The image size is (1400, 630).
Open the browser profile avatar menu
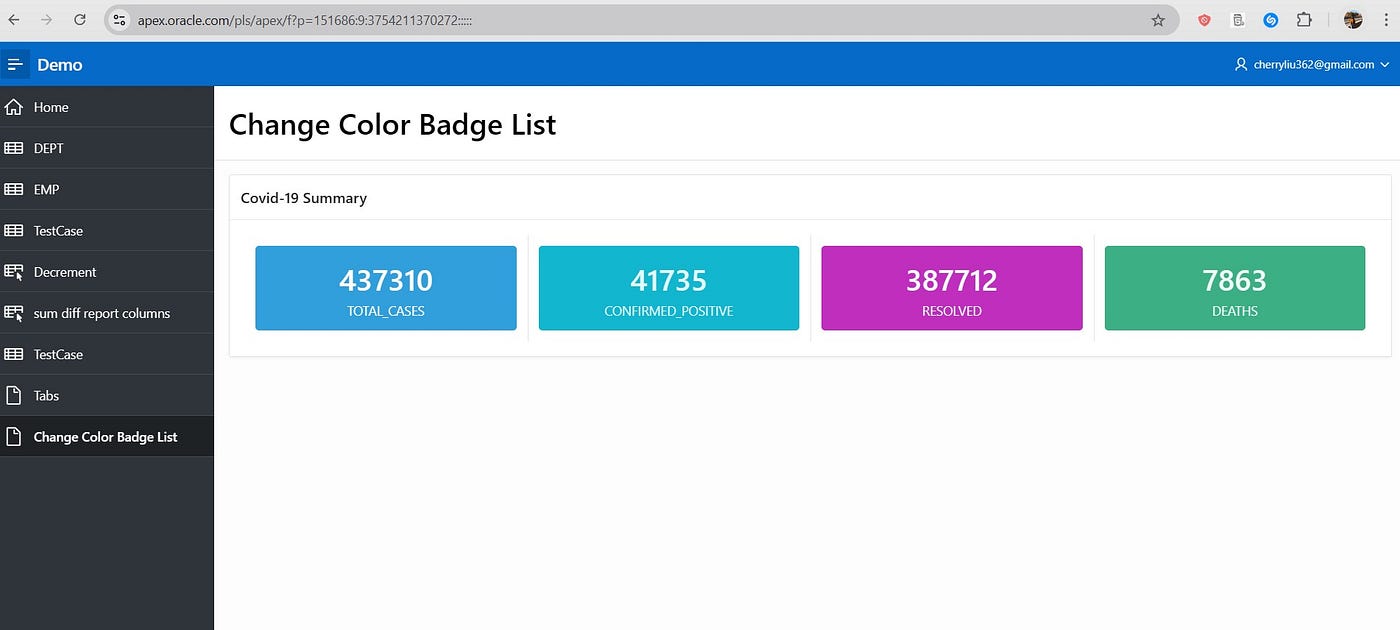click(x=1353, y=20)
